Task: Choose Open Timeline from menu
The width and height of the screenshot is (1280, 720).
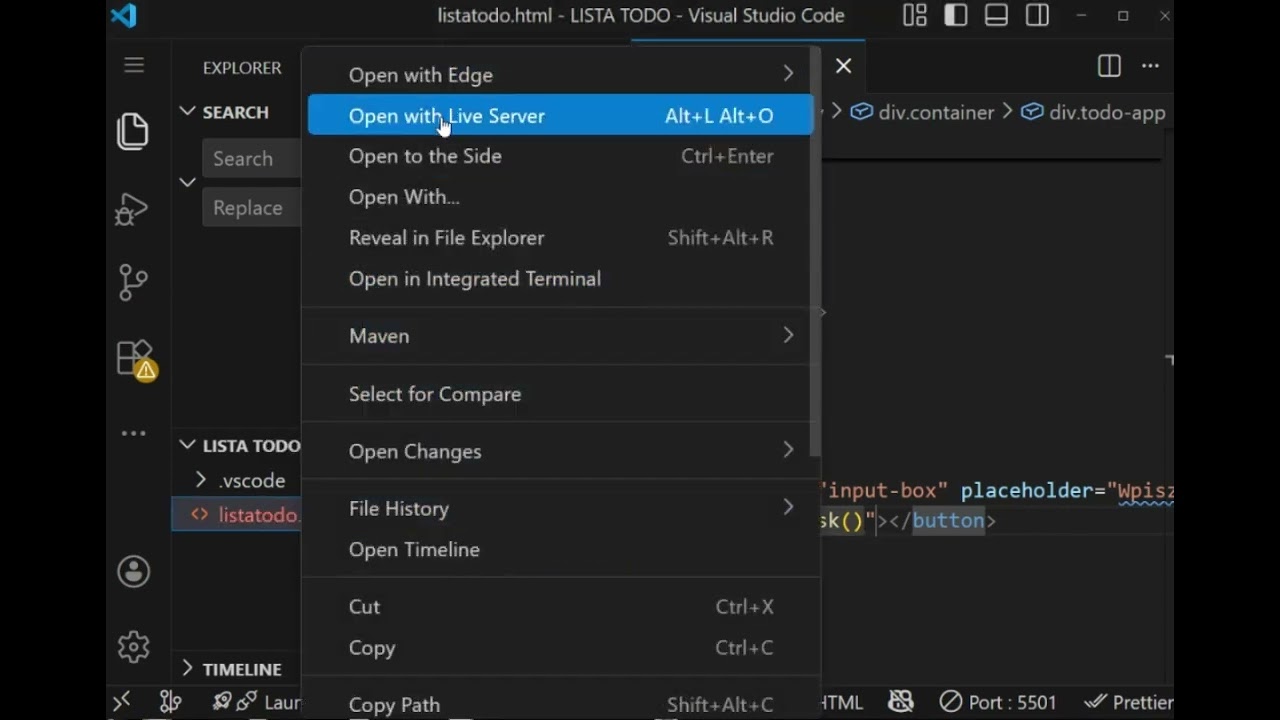Action: (x=561, y=550)
